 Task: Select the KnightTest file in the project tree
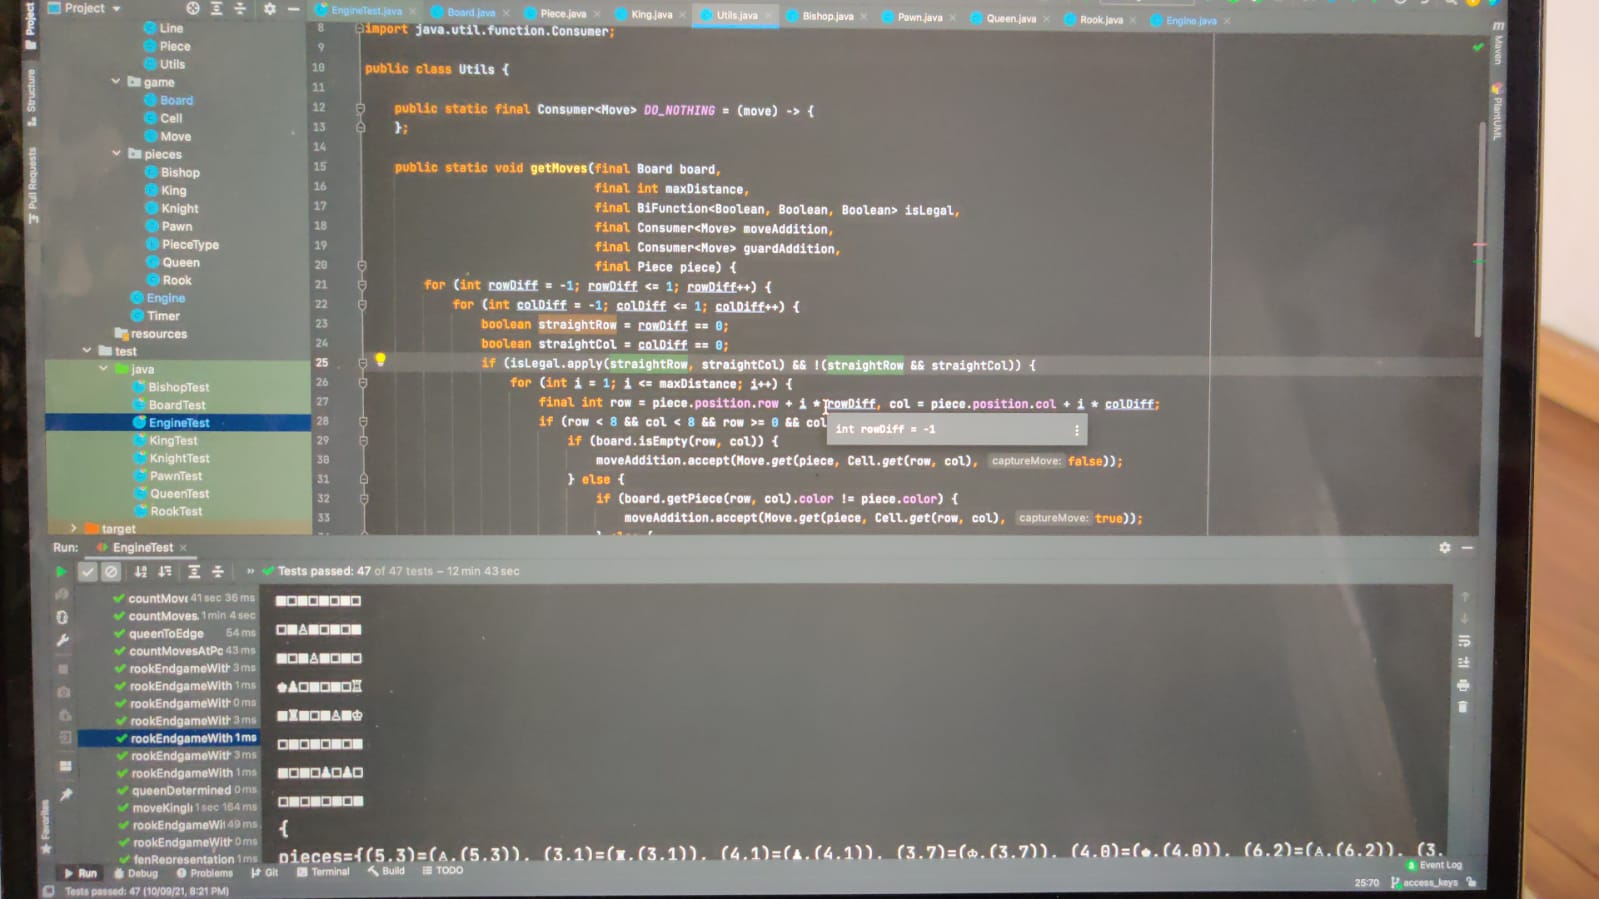tap(179, 458)
